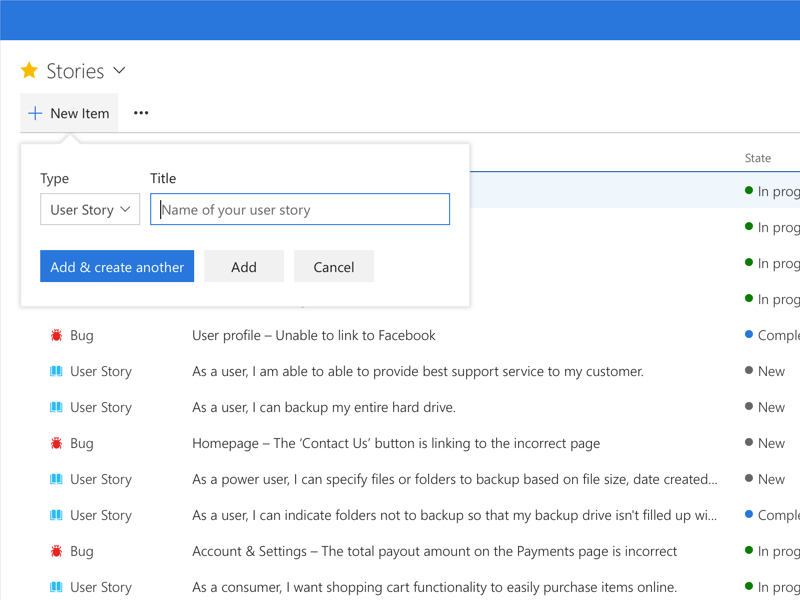The height and width of the screenshot is (600, 800).
Task: Click the bug icon on the Contact Us row
Action: point(56,443)
